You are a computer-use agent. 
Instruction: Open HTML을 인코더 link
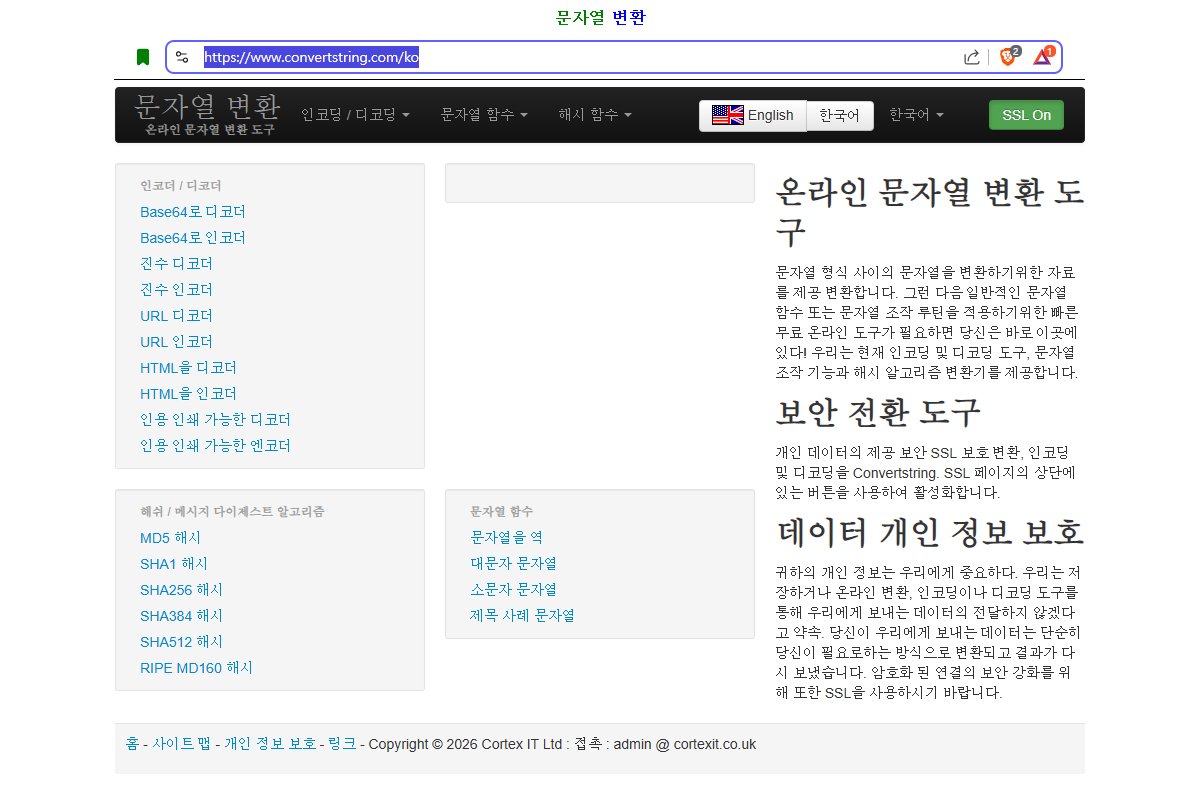coord(188,394)
